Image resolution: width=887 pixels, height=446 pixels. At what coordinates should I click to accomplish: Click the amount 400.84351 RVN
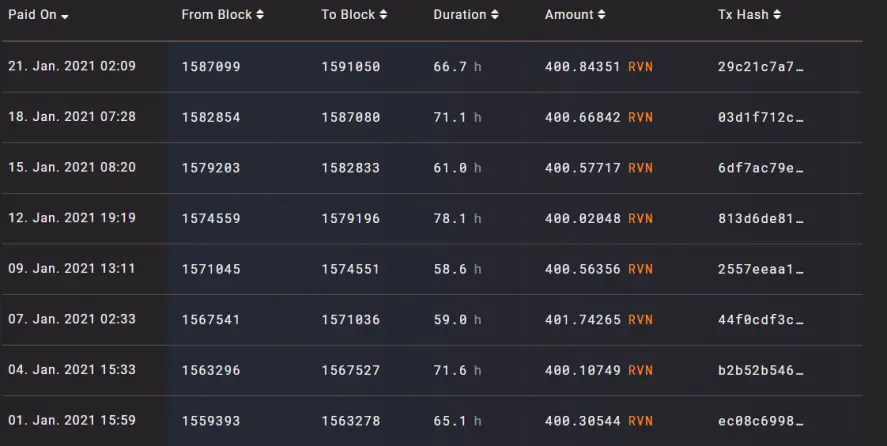599,67
